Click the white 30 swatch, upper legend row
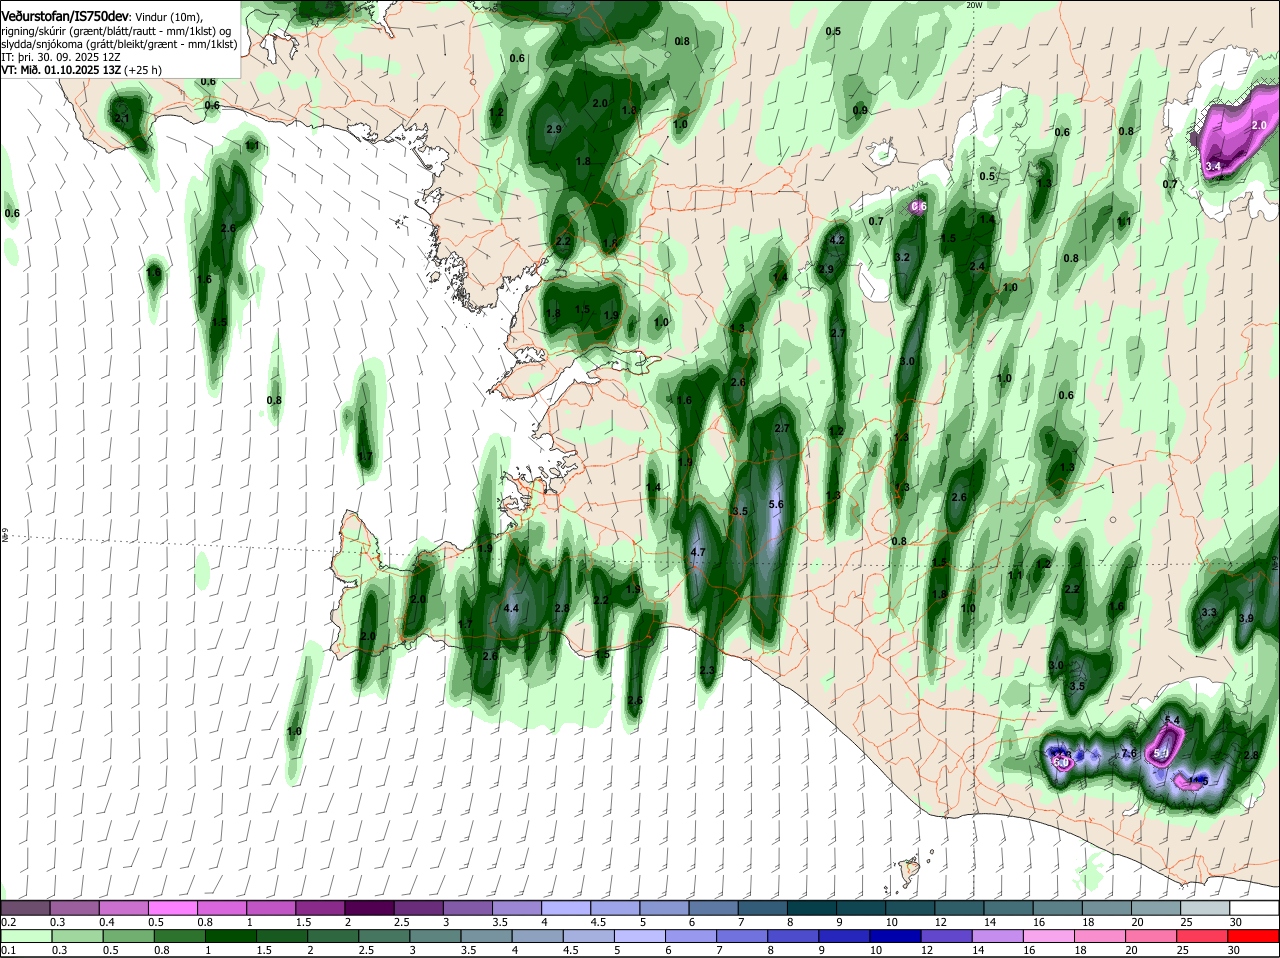 (x=1255, y=908)
